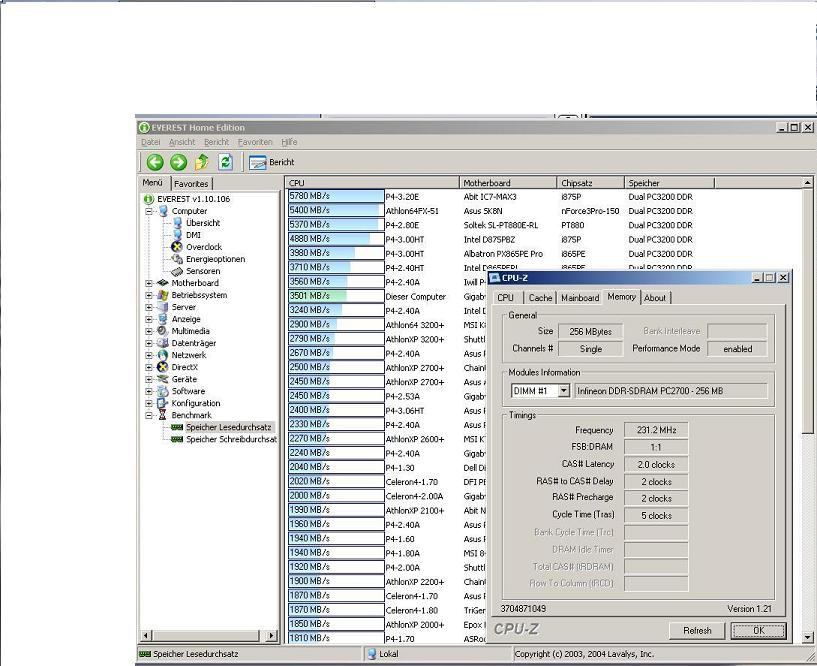This screenshot has height=666, width=817.
Task: Select the DMI tree item icon
Action: pos(178,235)
